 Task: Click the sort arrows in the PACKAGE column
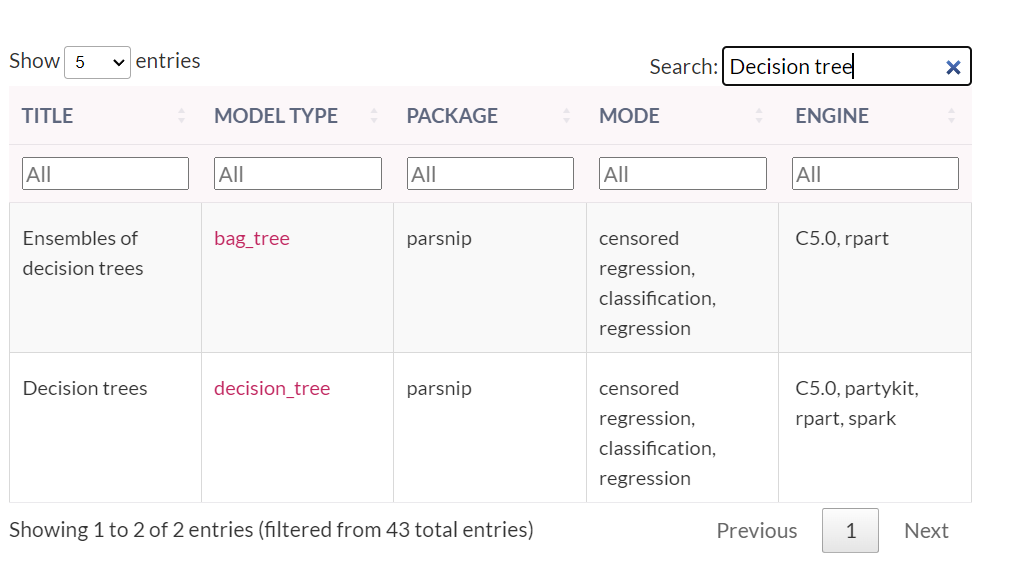[x=566, y=116]
